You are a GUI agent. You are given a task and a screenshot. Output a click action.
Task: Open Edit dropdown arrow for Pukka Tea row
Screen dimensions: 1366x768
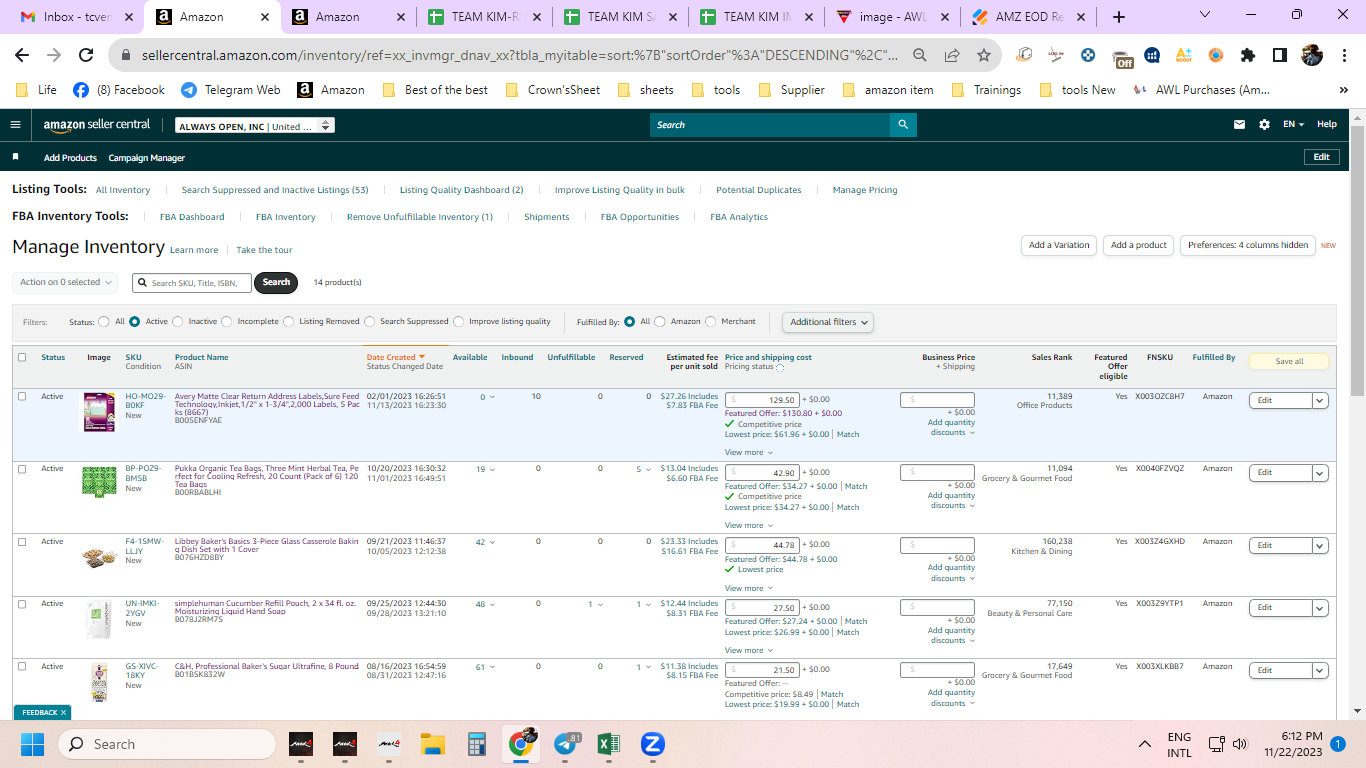1320,472
